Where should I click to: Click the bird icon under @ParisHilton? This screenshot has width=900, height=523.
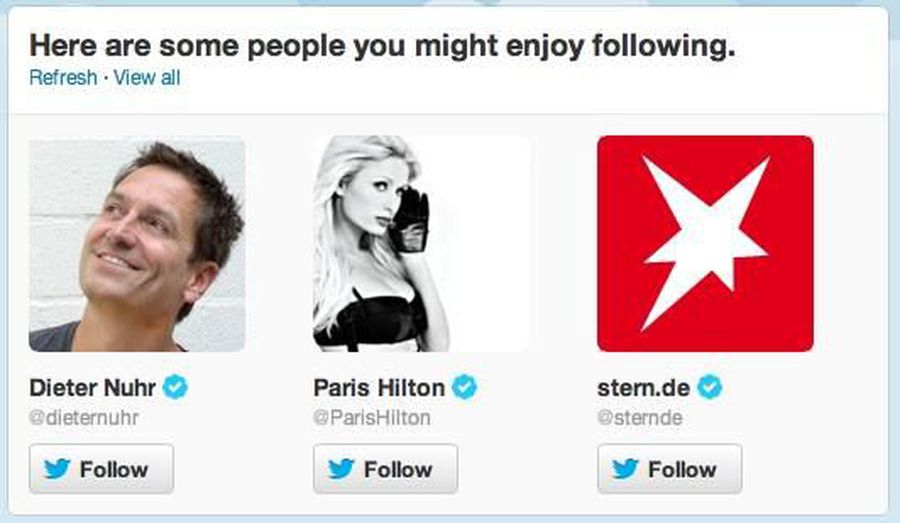(x=342, y=469)
